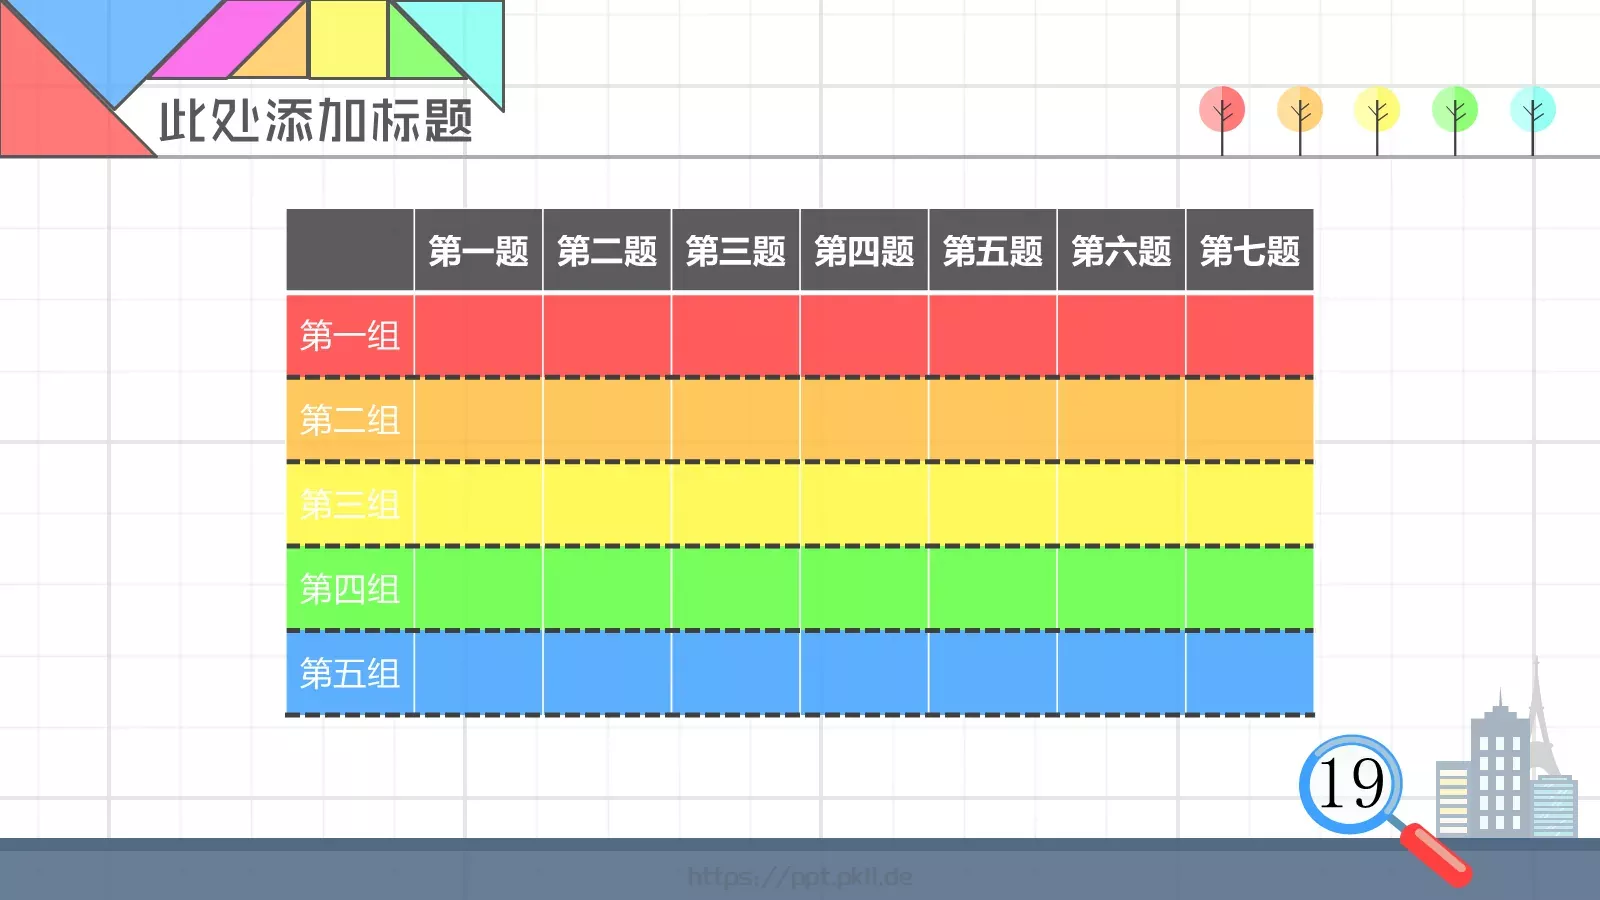Click the red cell under 第一题 in 第一组
This screenshot has width=1600, height=900.
pos(479,336)
